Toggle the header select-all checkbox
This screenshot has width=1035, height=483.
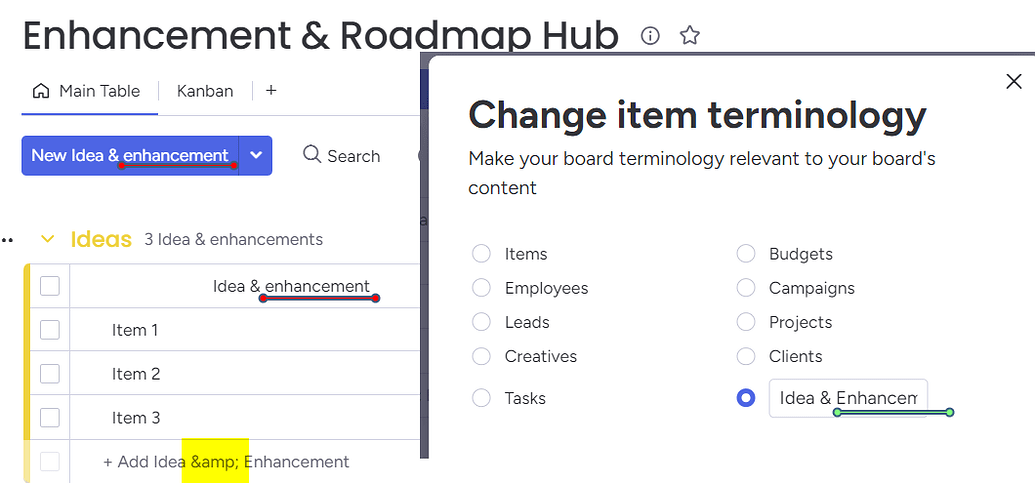(x=50, y=287)
